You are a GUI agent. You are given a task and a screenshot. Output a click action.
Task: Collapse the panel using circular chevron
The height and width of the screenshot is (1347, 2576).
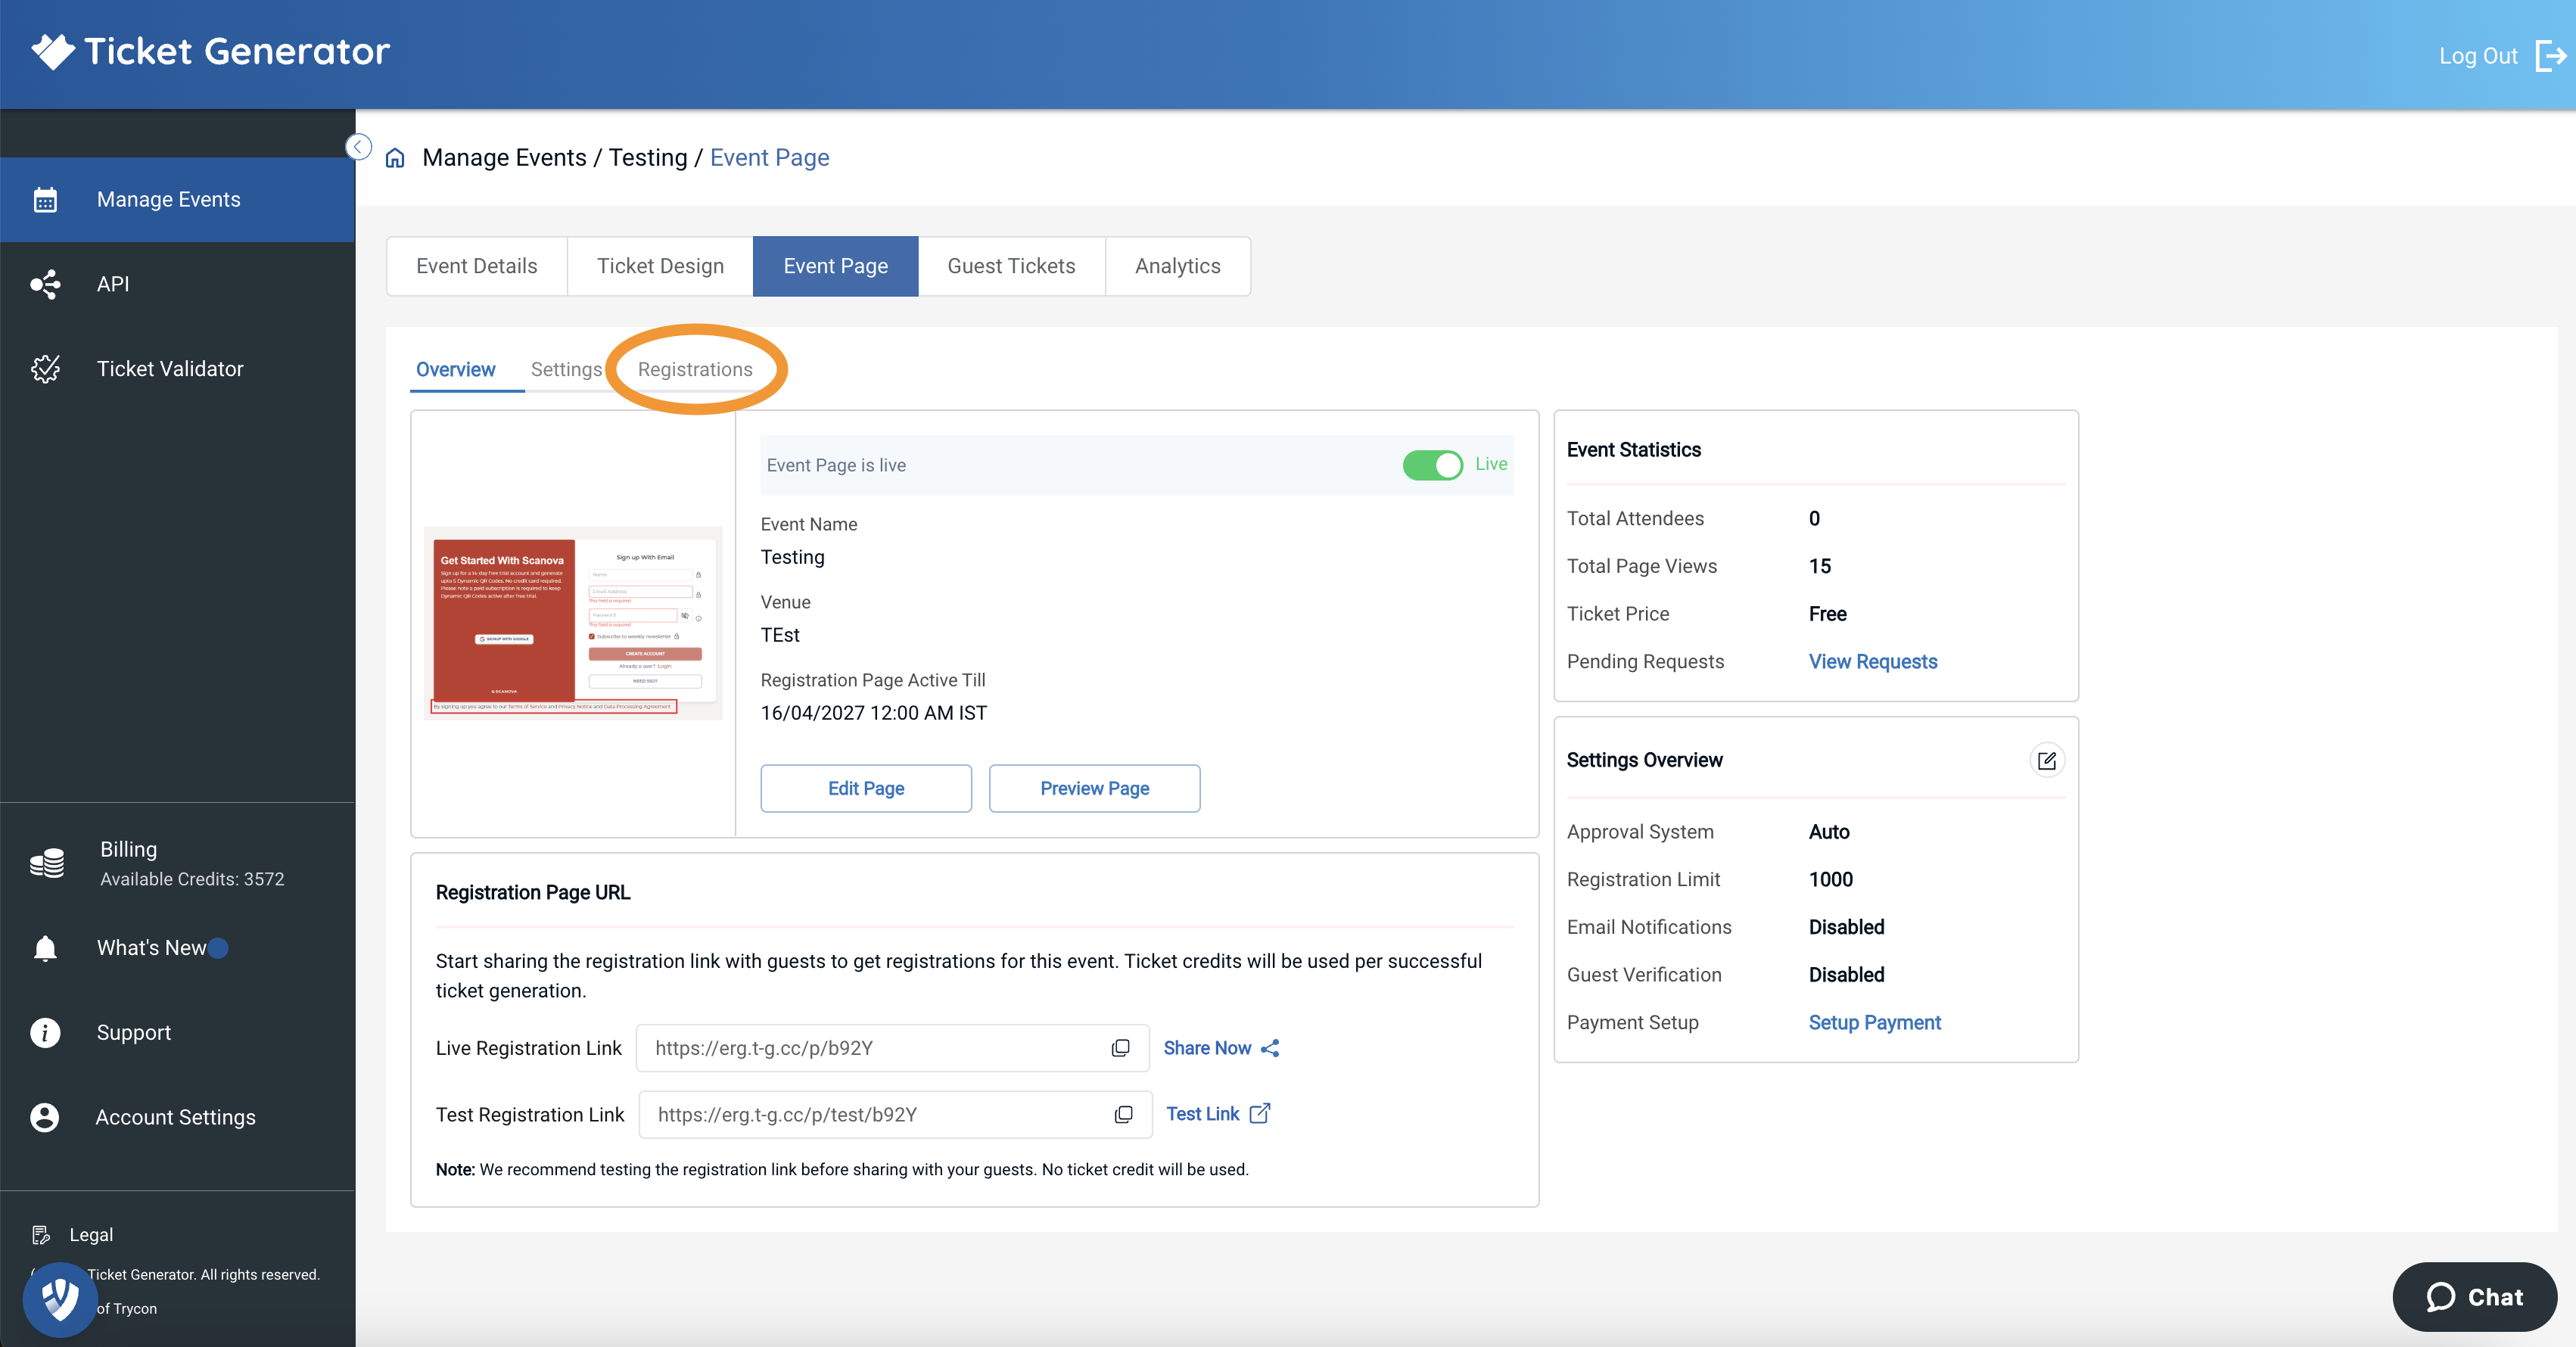357,146
